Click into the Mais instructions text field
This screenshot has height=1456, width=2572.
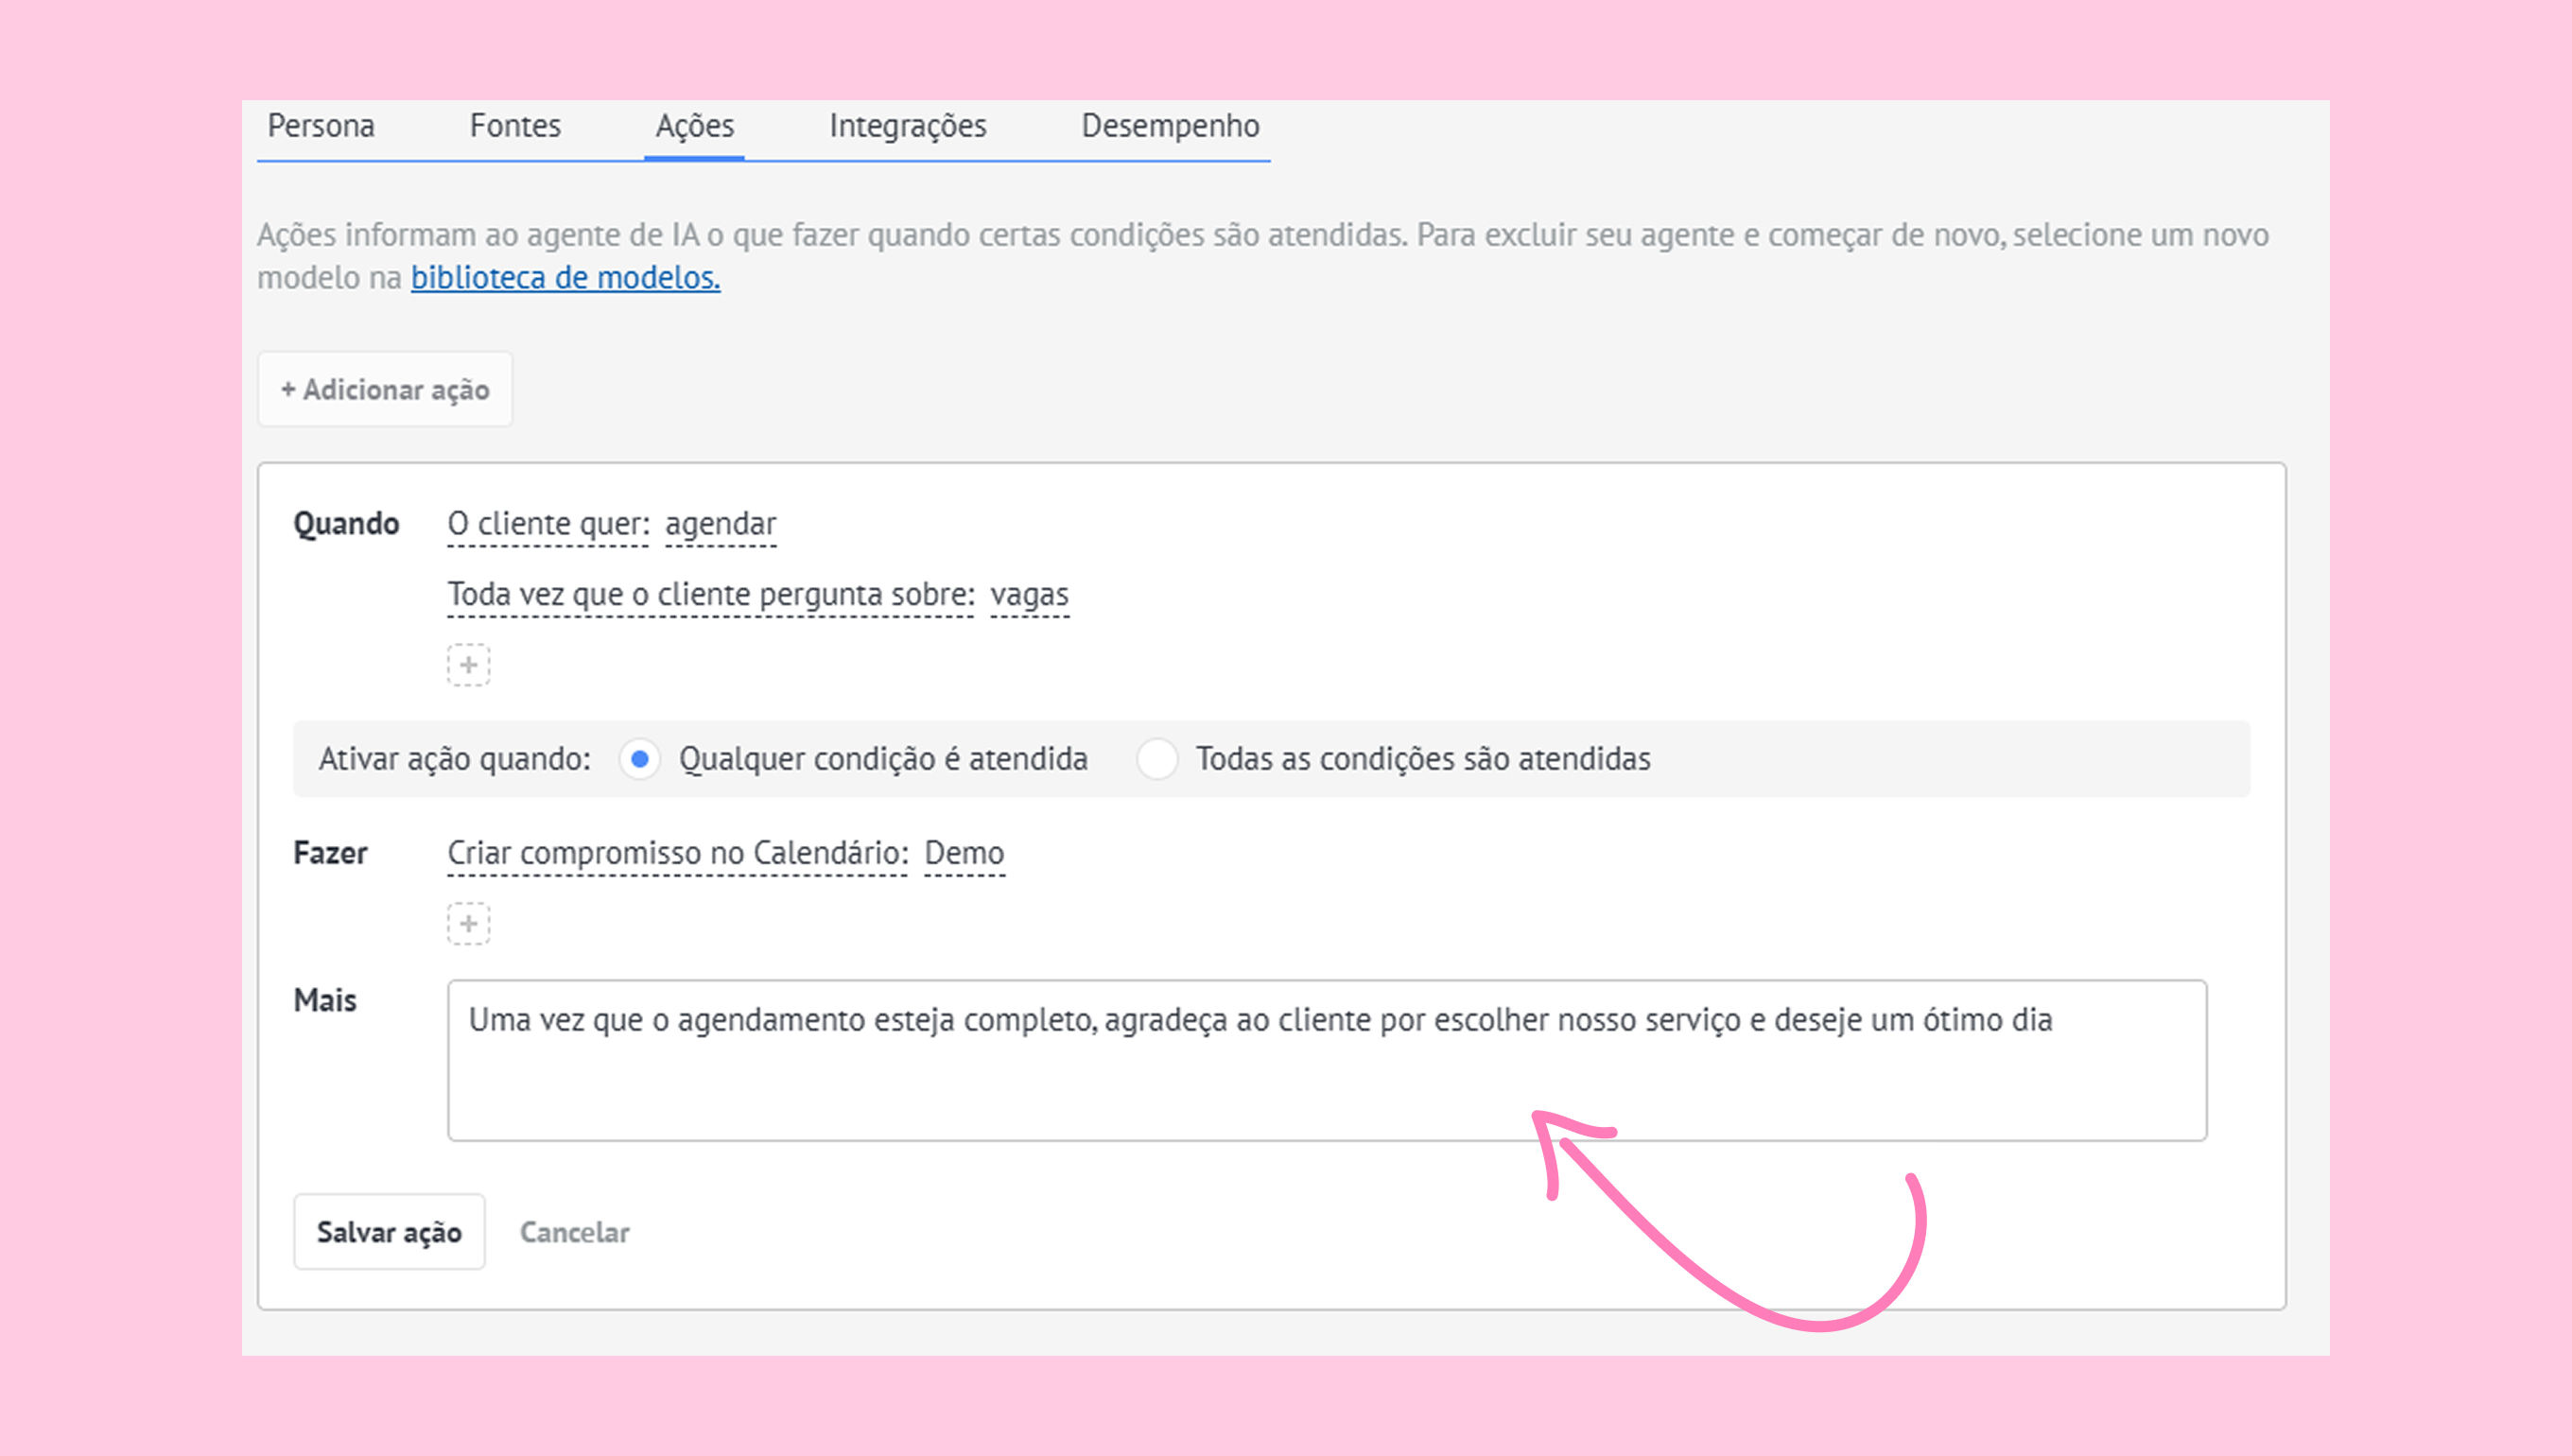[1326, 1060]
